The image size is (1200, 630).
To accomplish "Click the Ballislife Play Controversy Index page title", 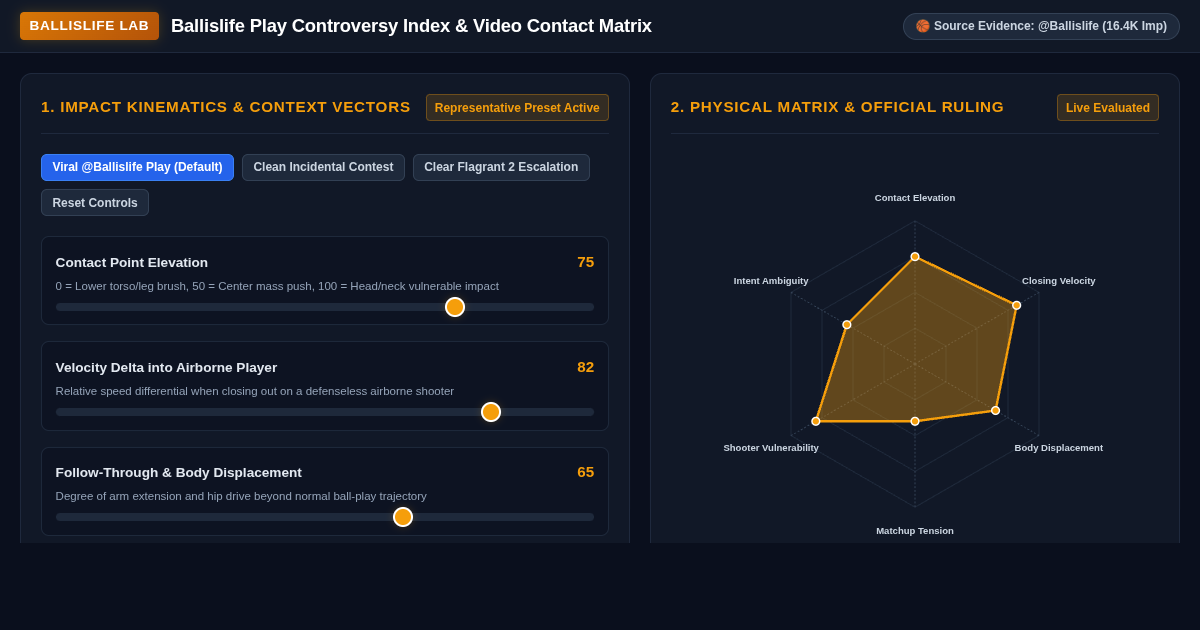I will coord(411,26).
